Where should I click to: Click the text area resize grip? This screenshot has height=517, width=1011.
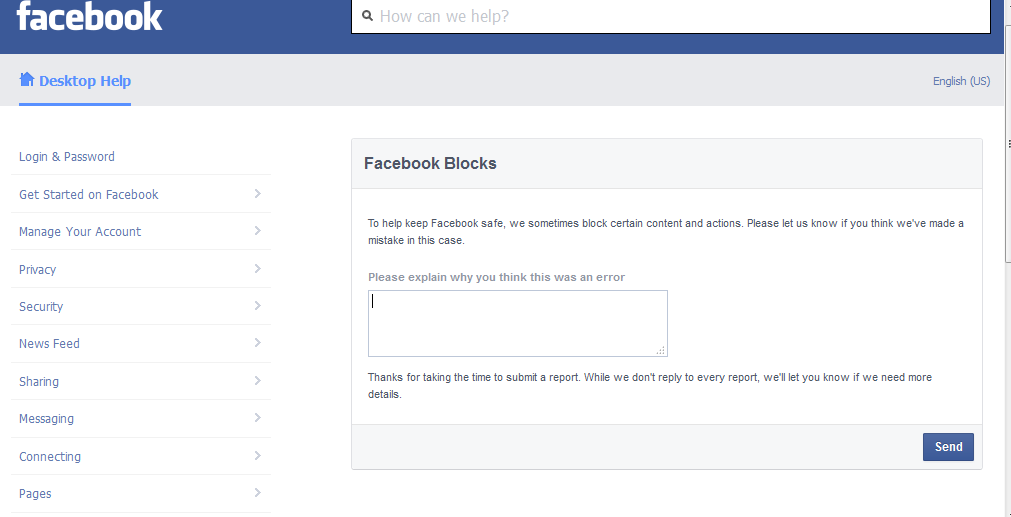coord(661,351)
